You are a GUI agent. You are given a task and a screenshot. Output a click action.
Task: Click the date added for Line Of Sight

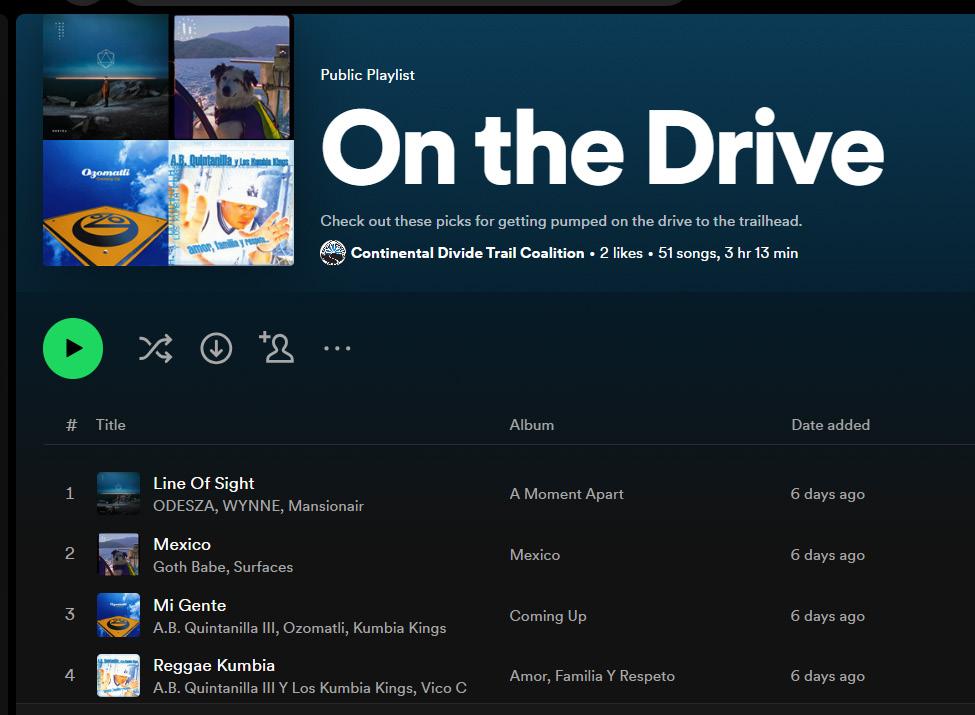(827, 494)
